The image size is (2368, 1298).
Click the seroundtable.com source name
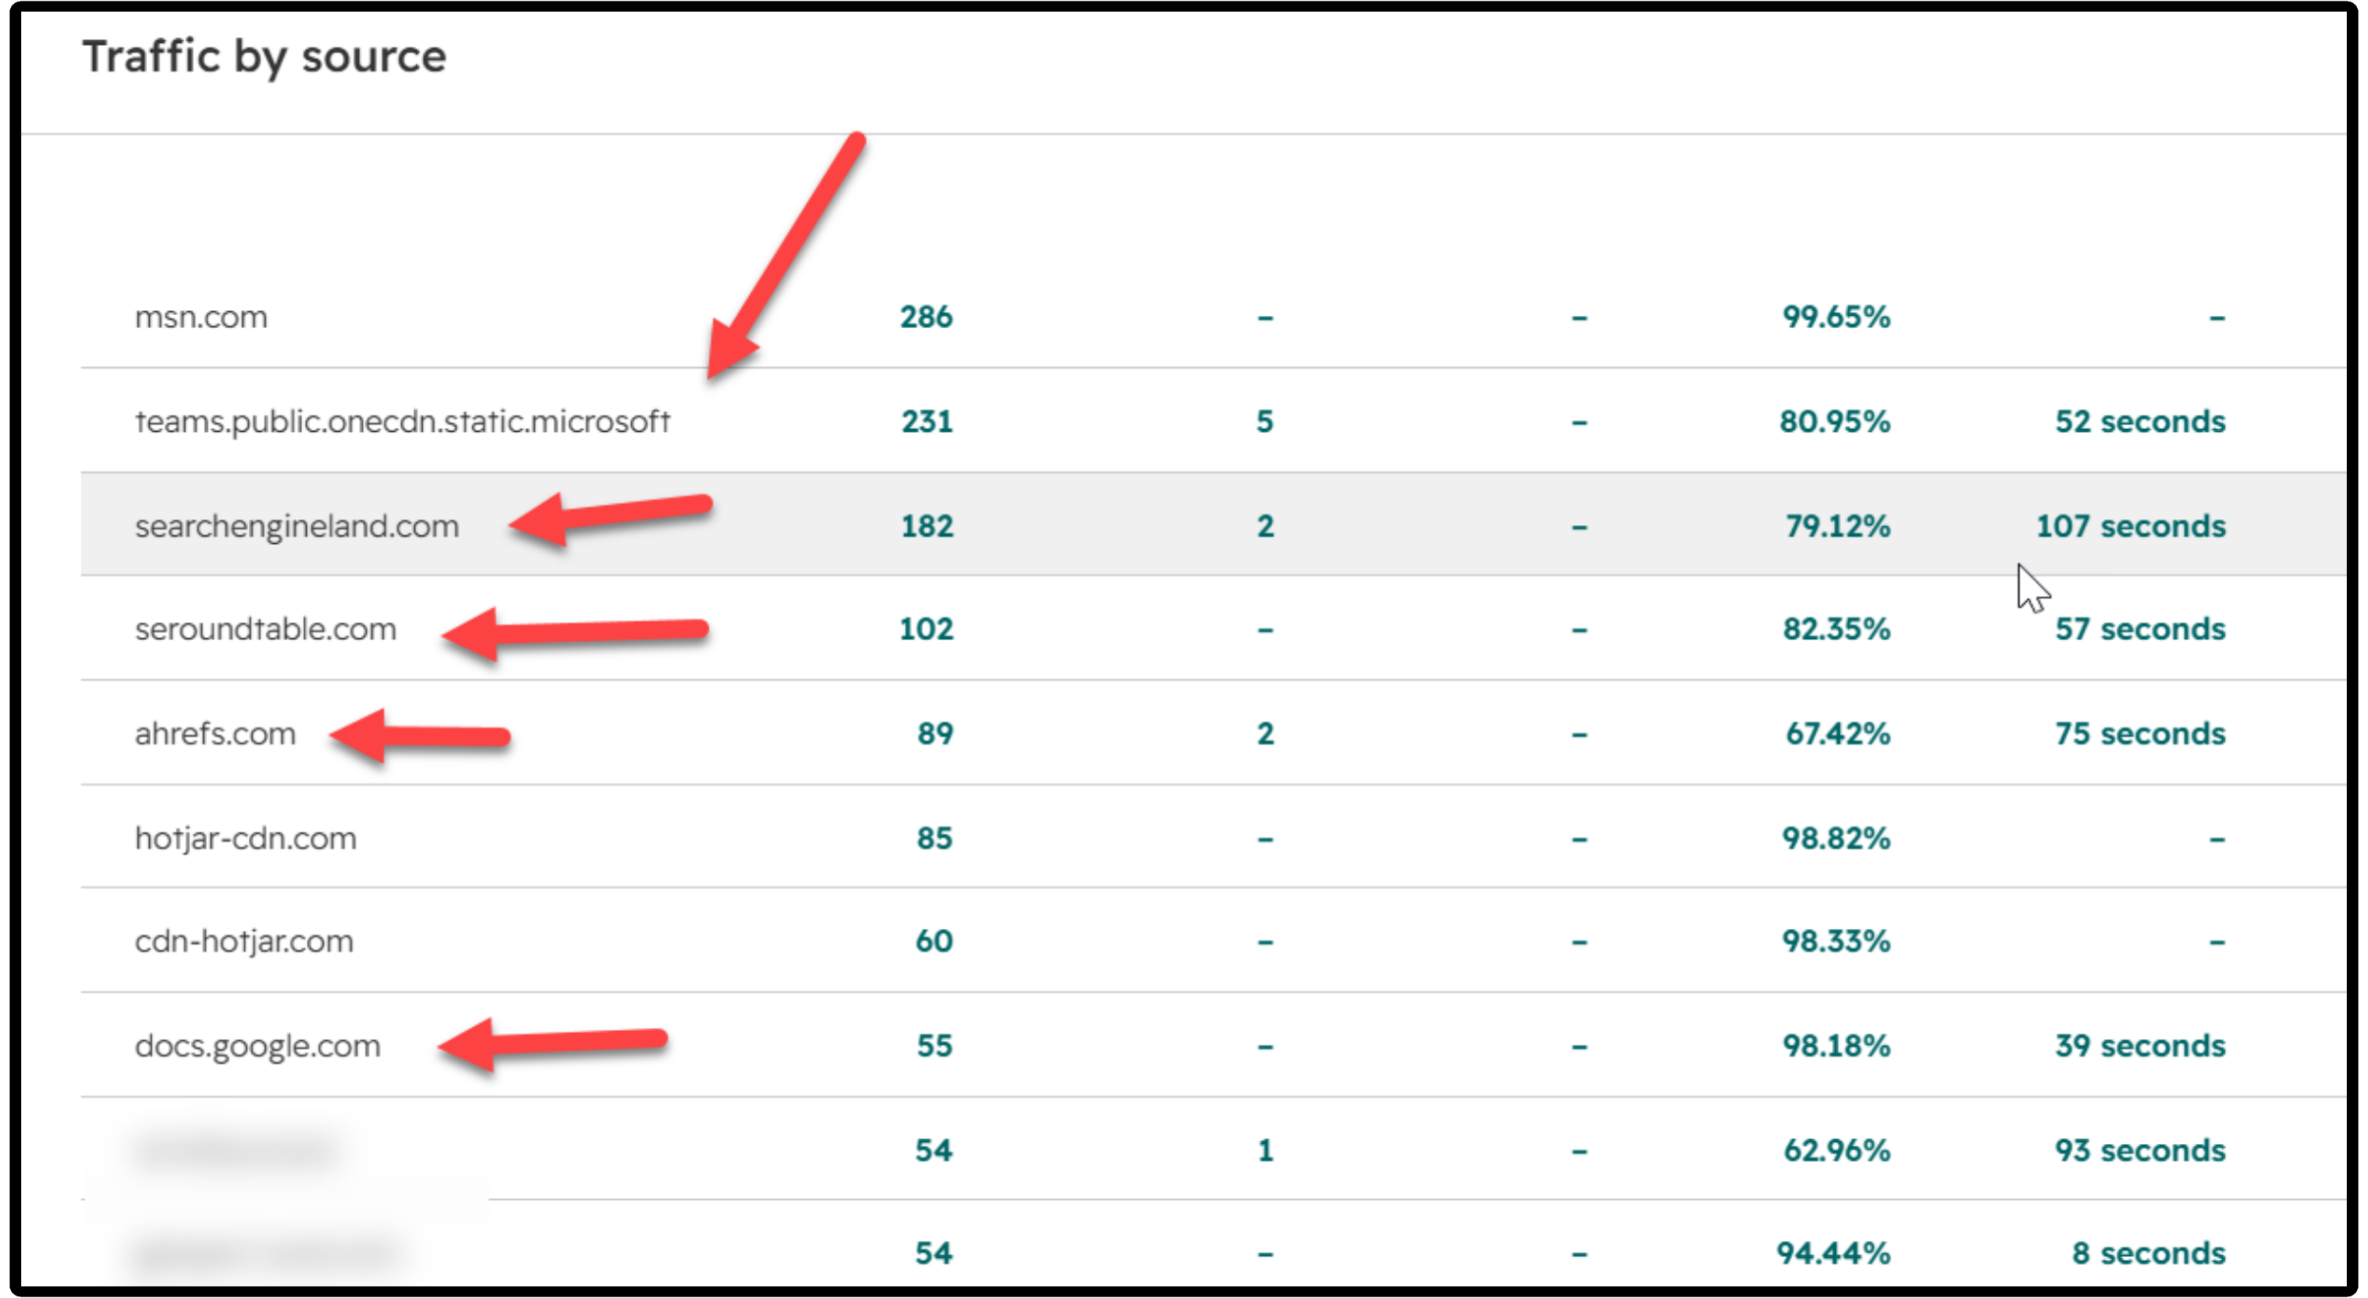(x=265, y=629)
